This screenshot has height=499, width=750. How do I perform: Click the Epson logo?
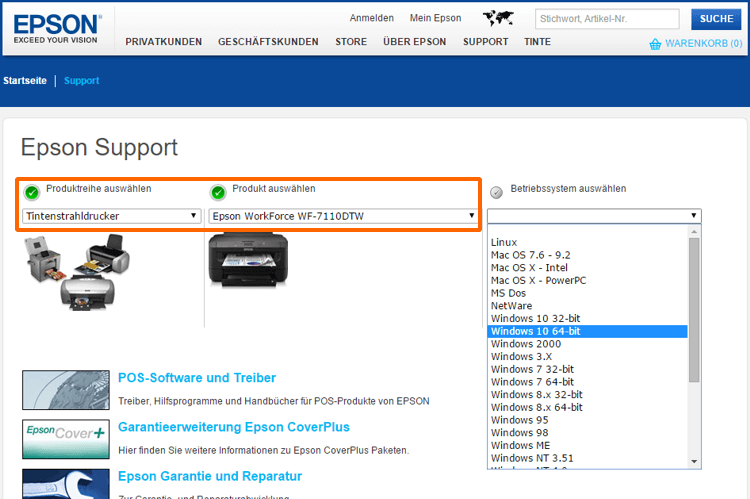pyautogui.click(x=57, y=29)
